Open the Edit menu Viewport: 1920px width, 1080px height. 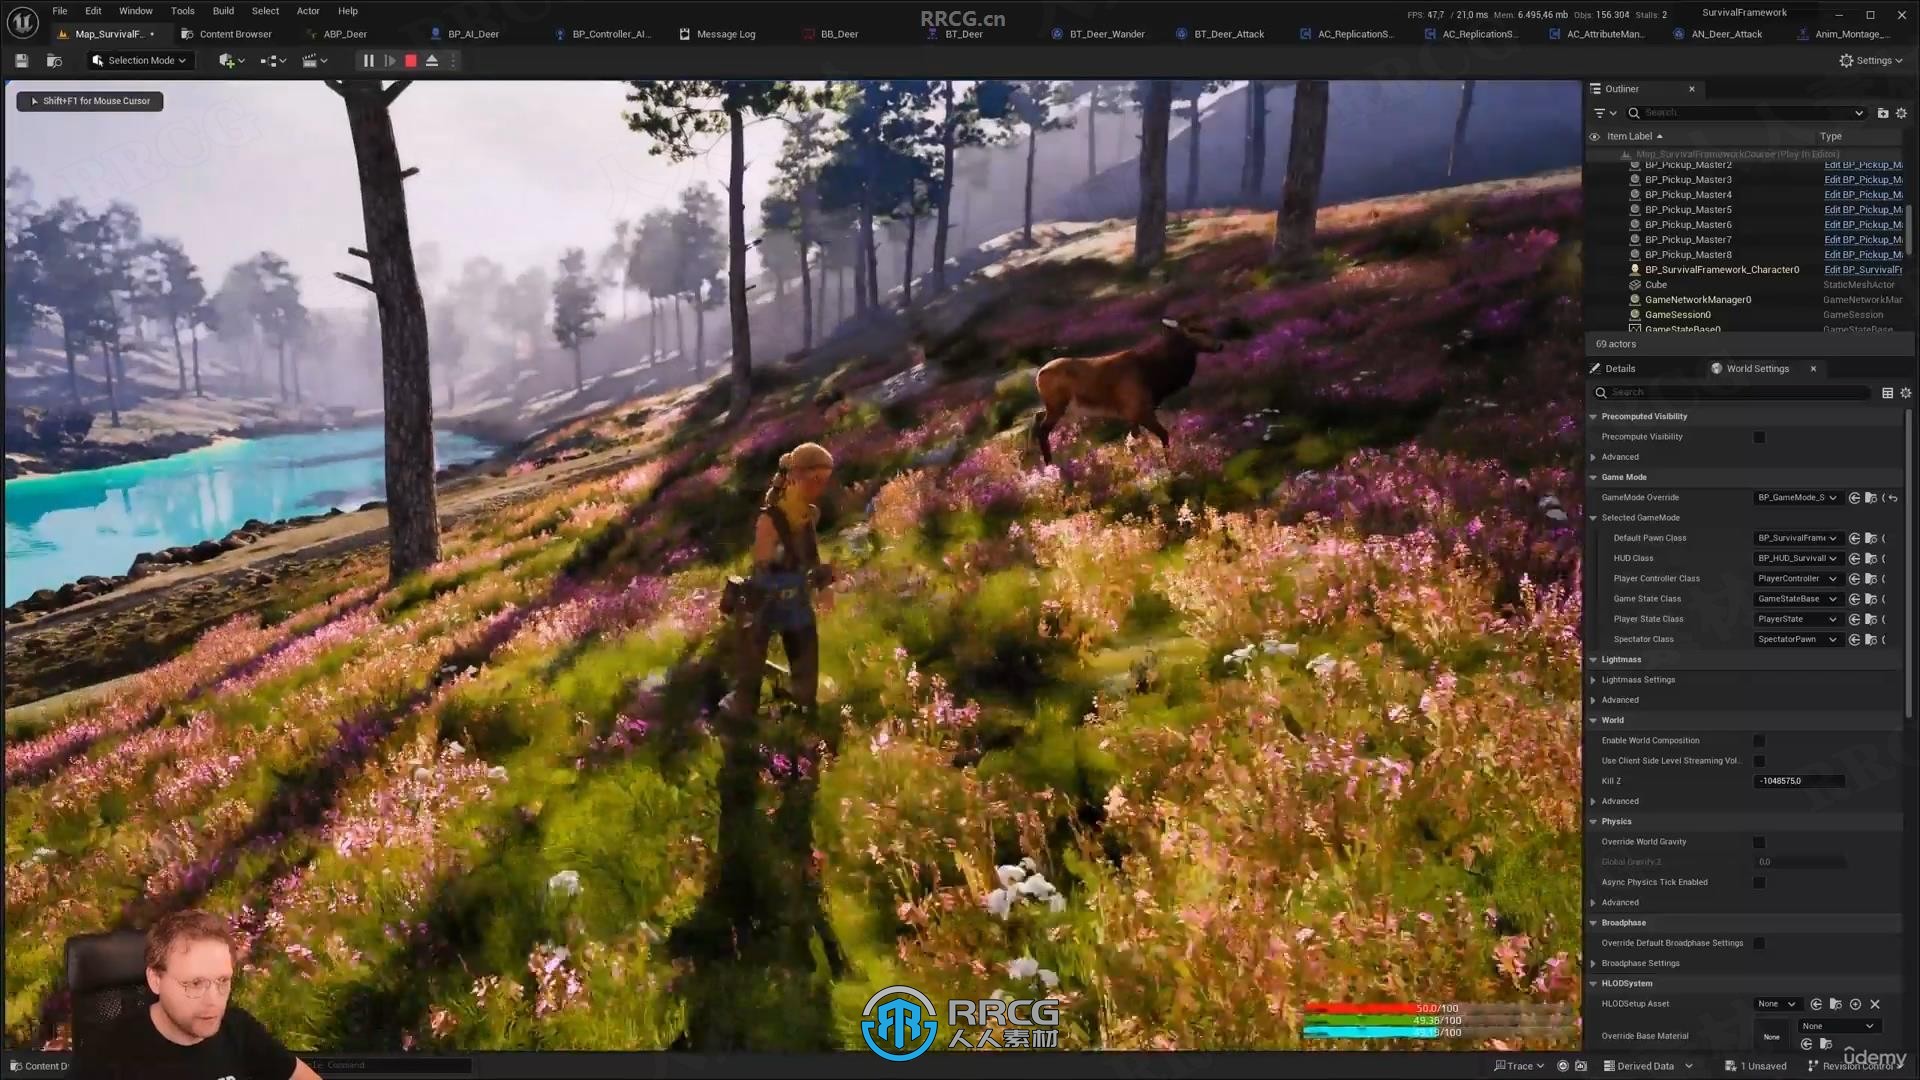pos(93,11)
